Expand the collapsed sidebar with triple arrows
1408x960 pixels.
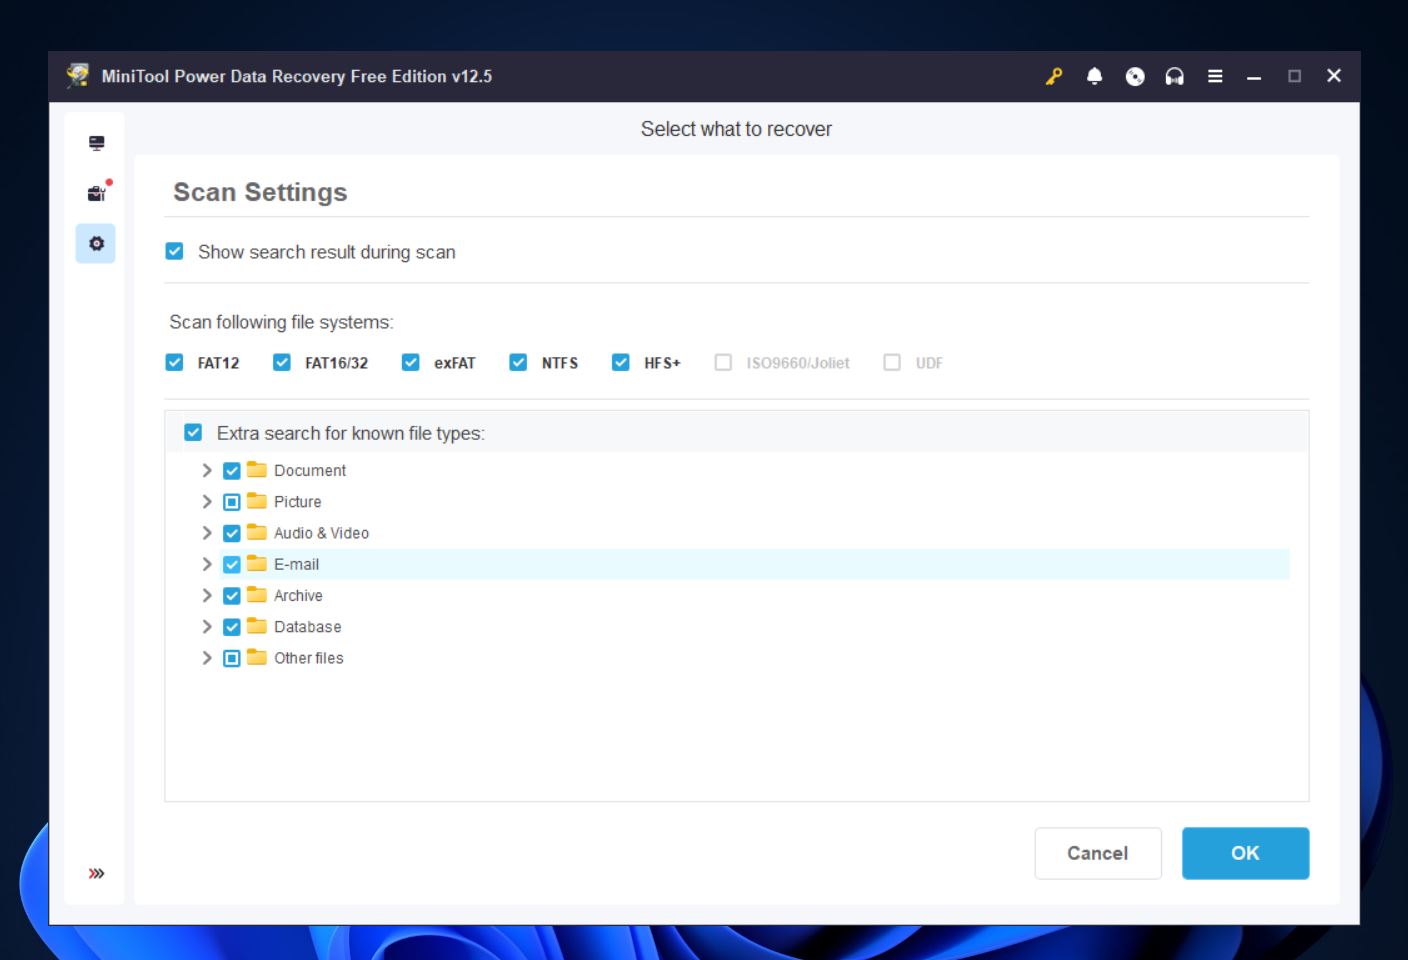96,872
